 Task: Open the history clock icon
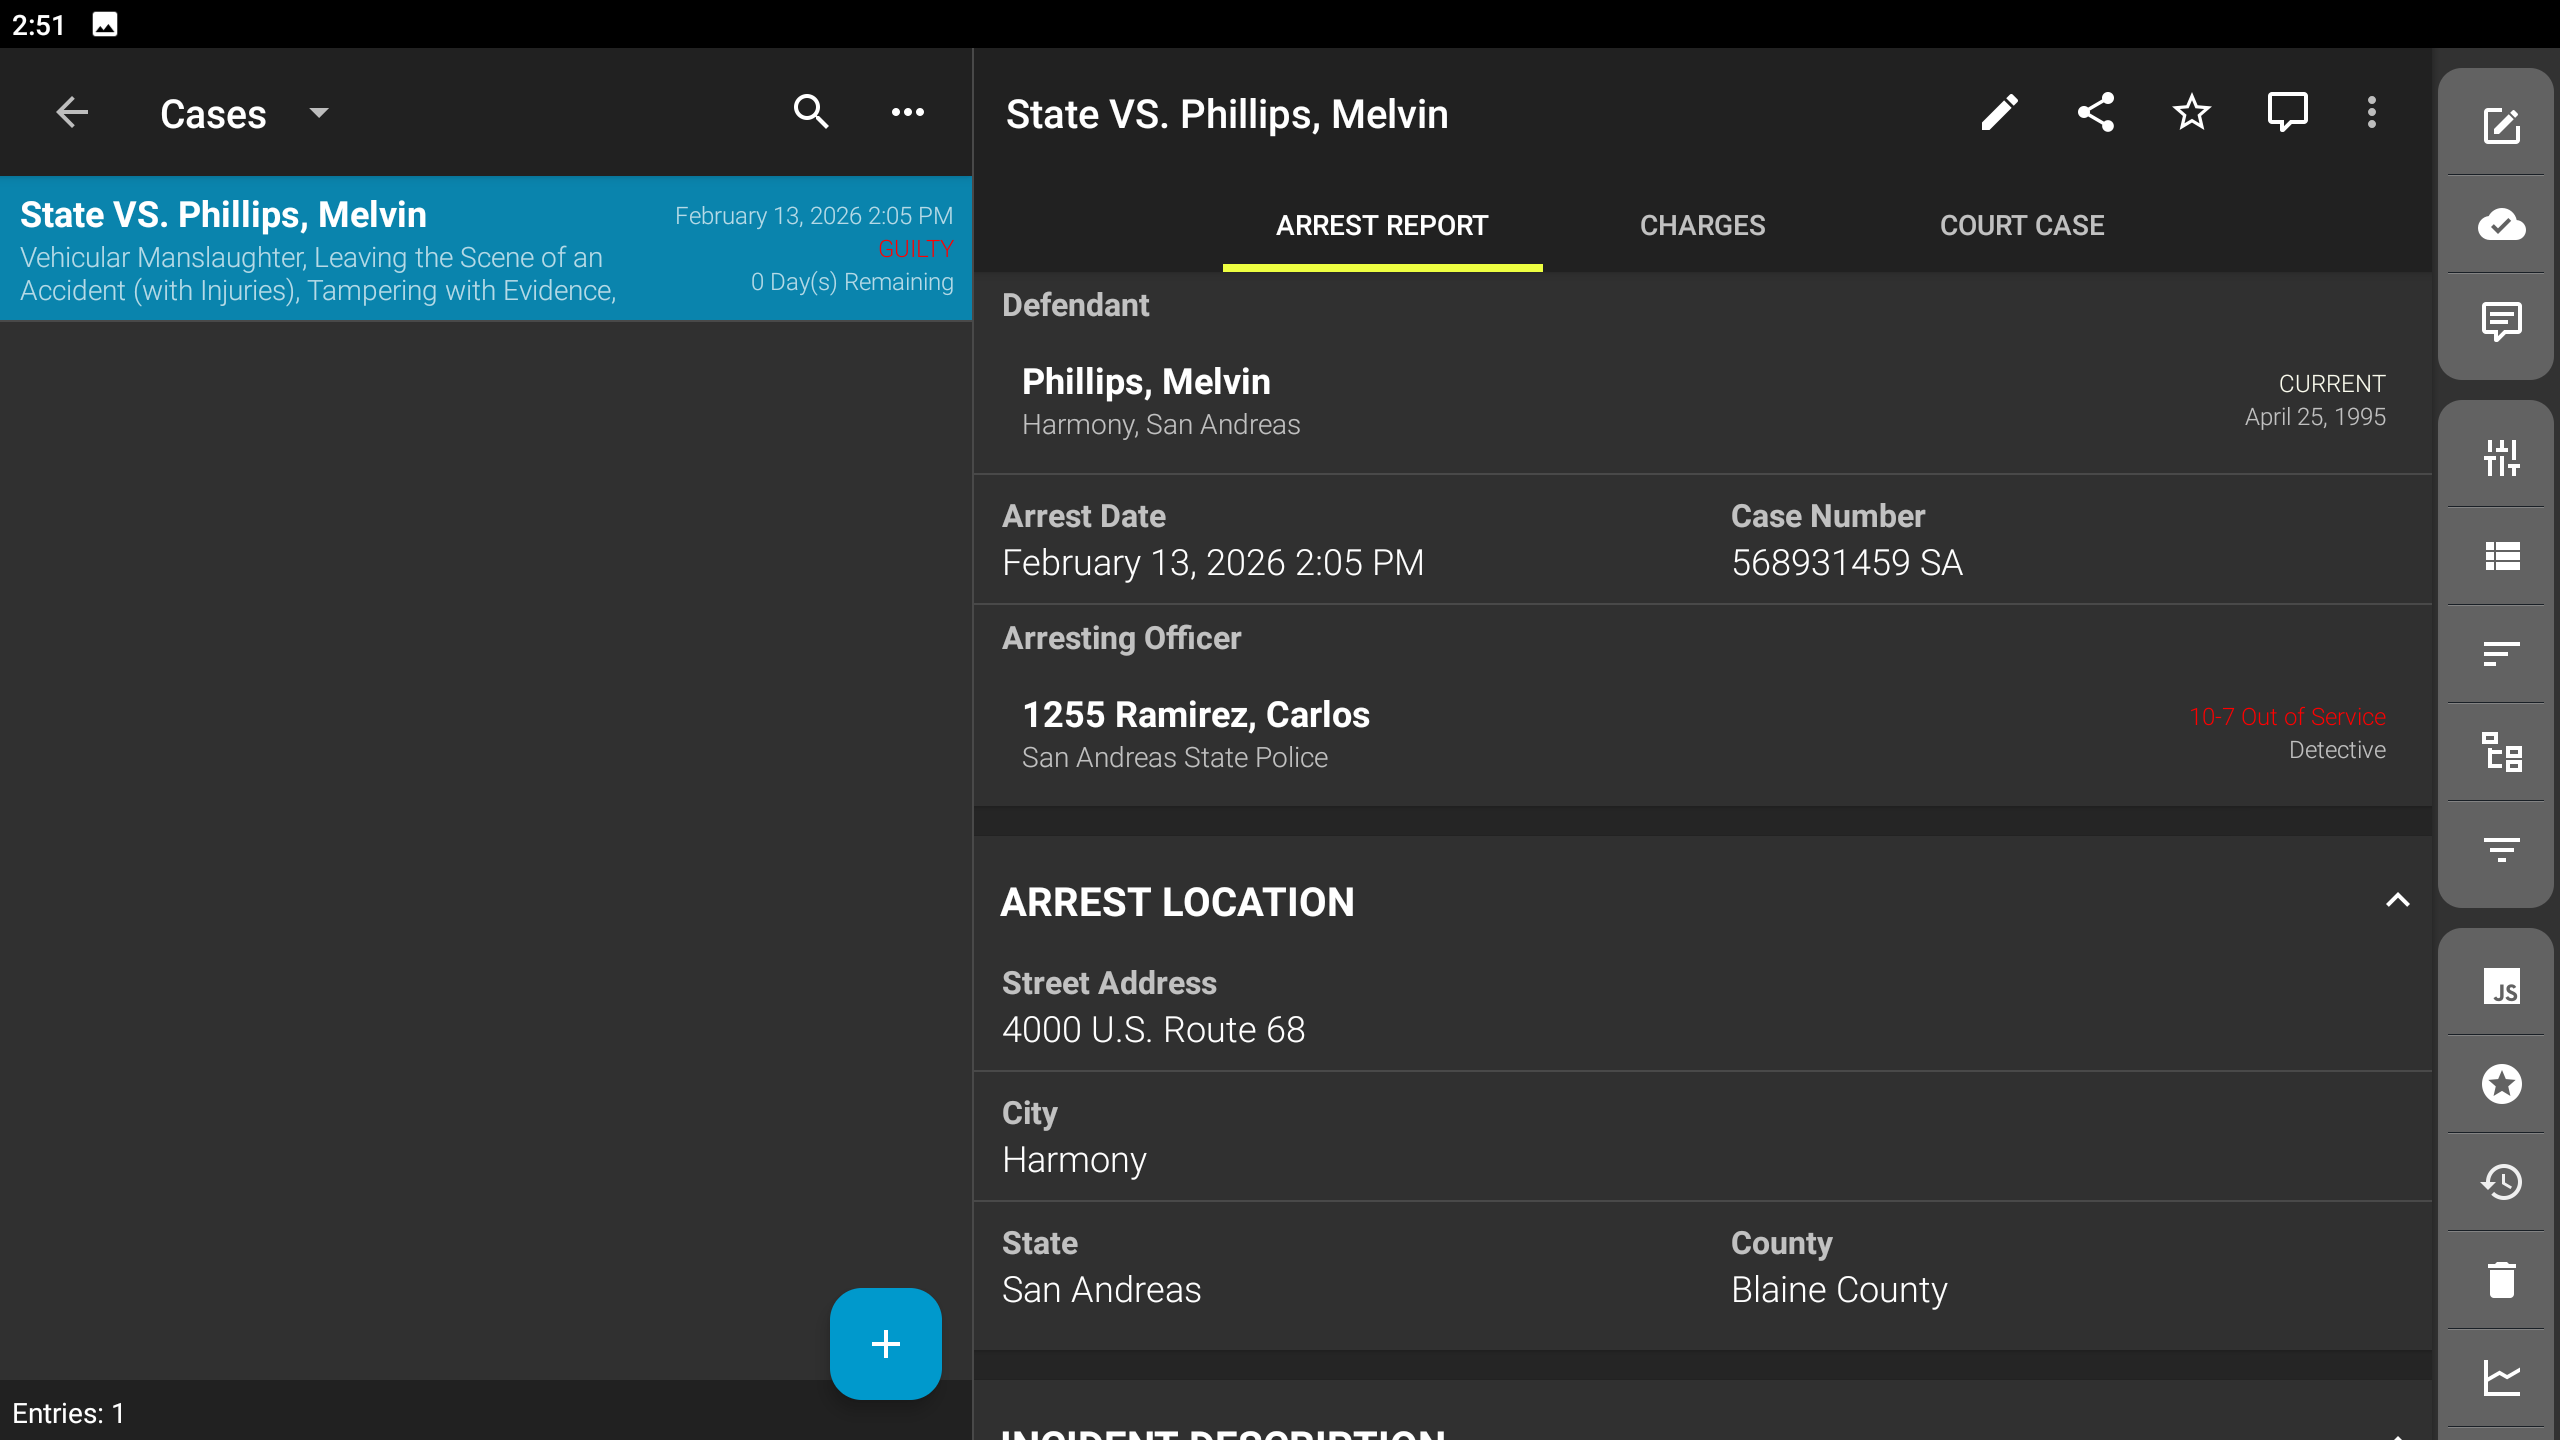[x=2501, y=1183]
